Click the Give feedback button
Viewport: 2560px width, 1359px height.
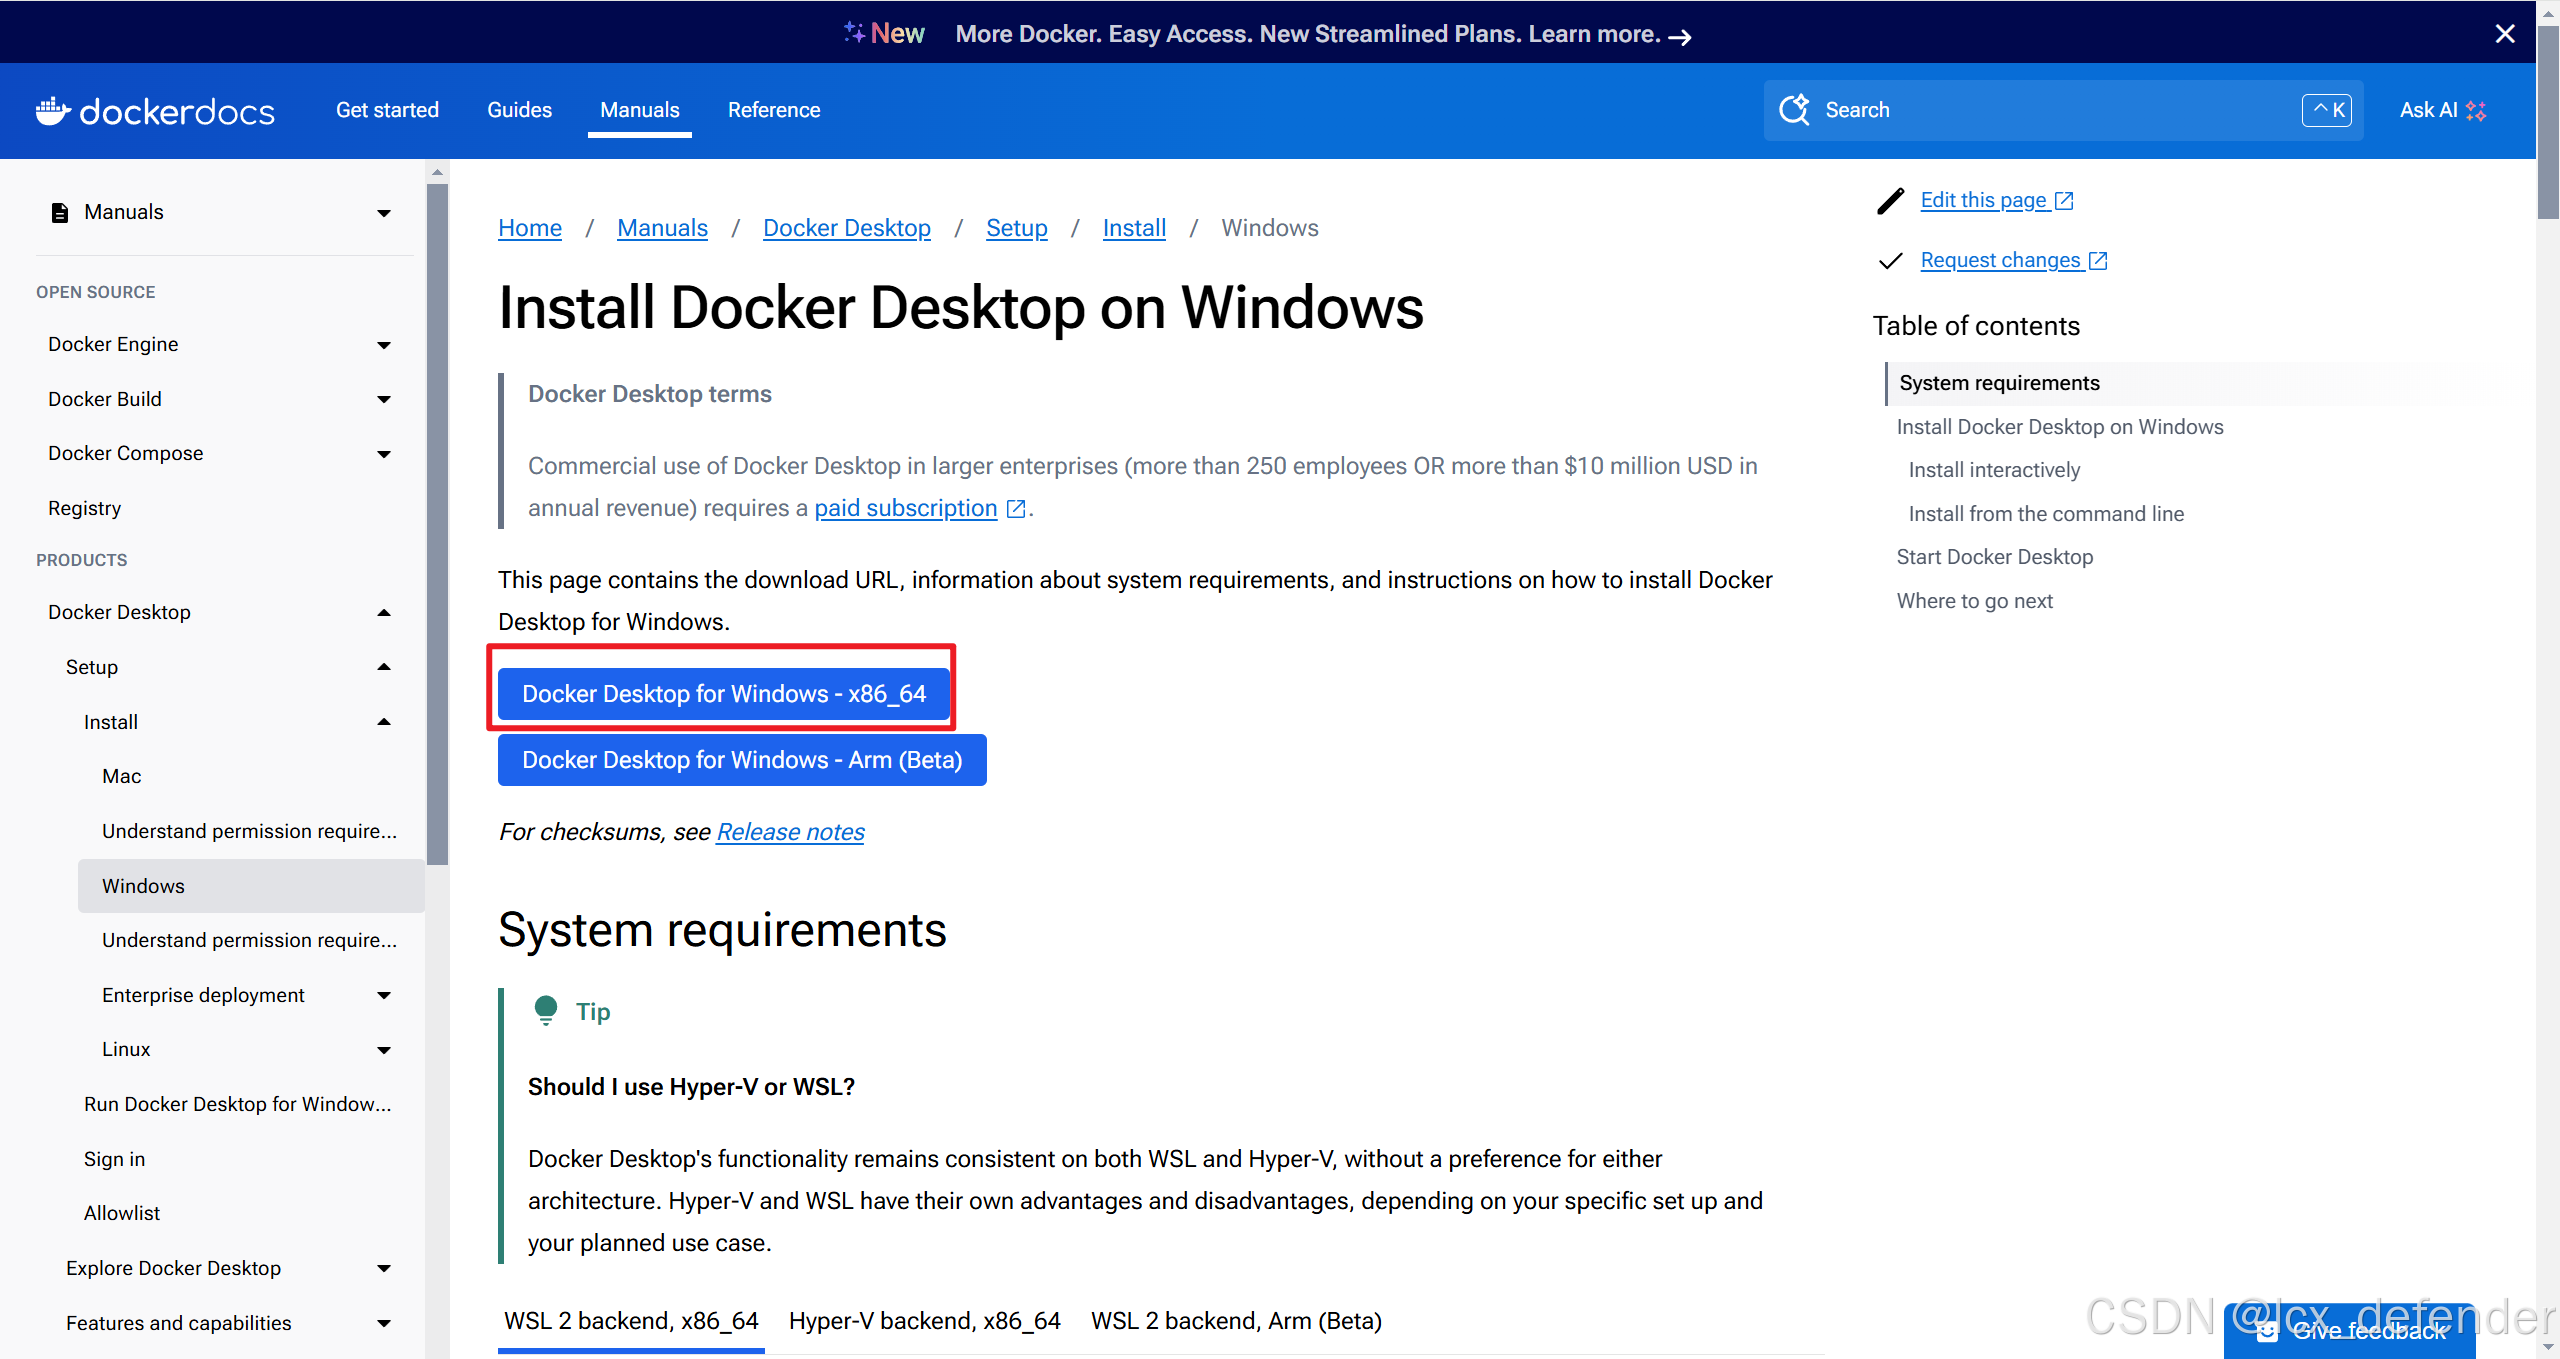2350,1331
